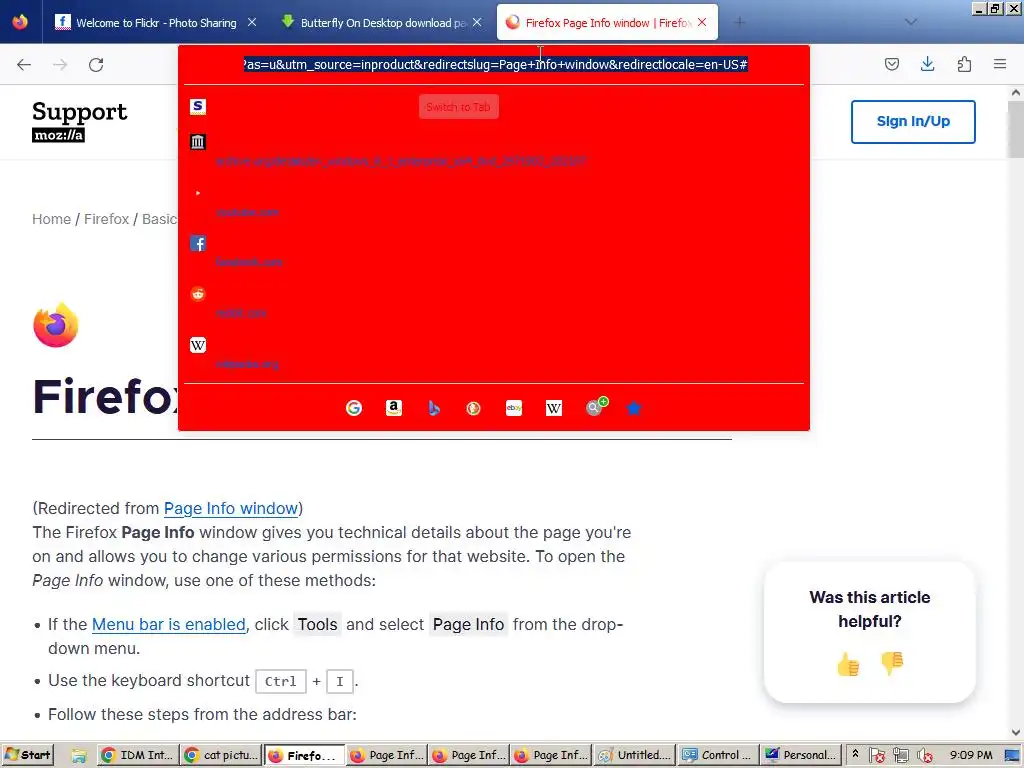Add search engine icon with green plus

596,407
